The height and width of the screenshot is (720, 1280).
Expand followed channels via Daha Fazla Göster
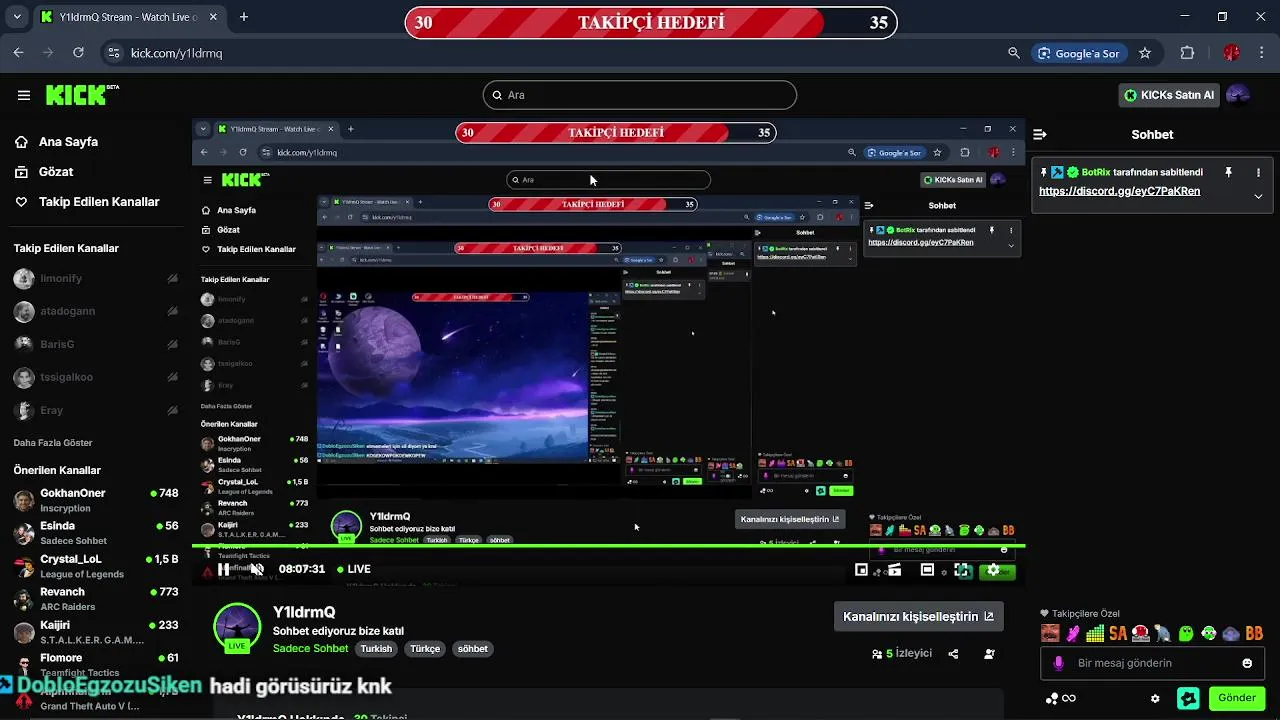click(x=53, y=443)
